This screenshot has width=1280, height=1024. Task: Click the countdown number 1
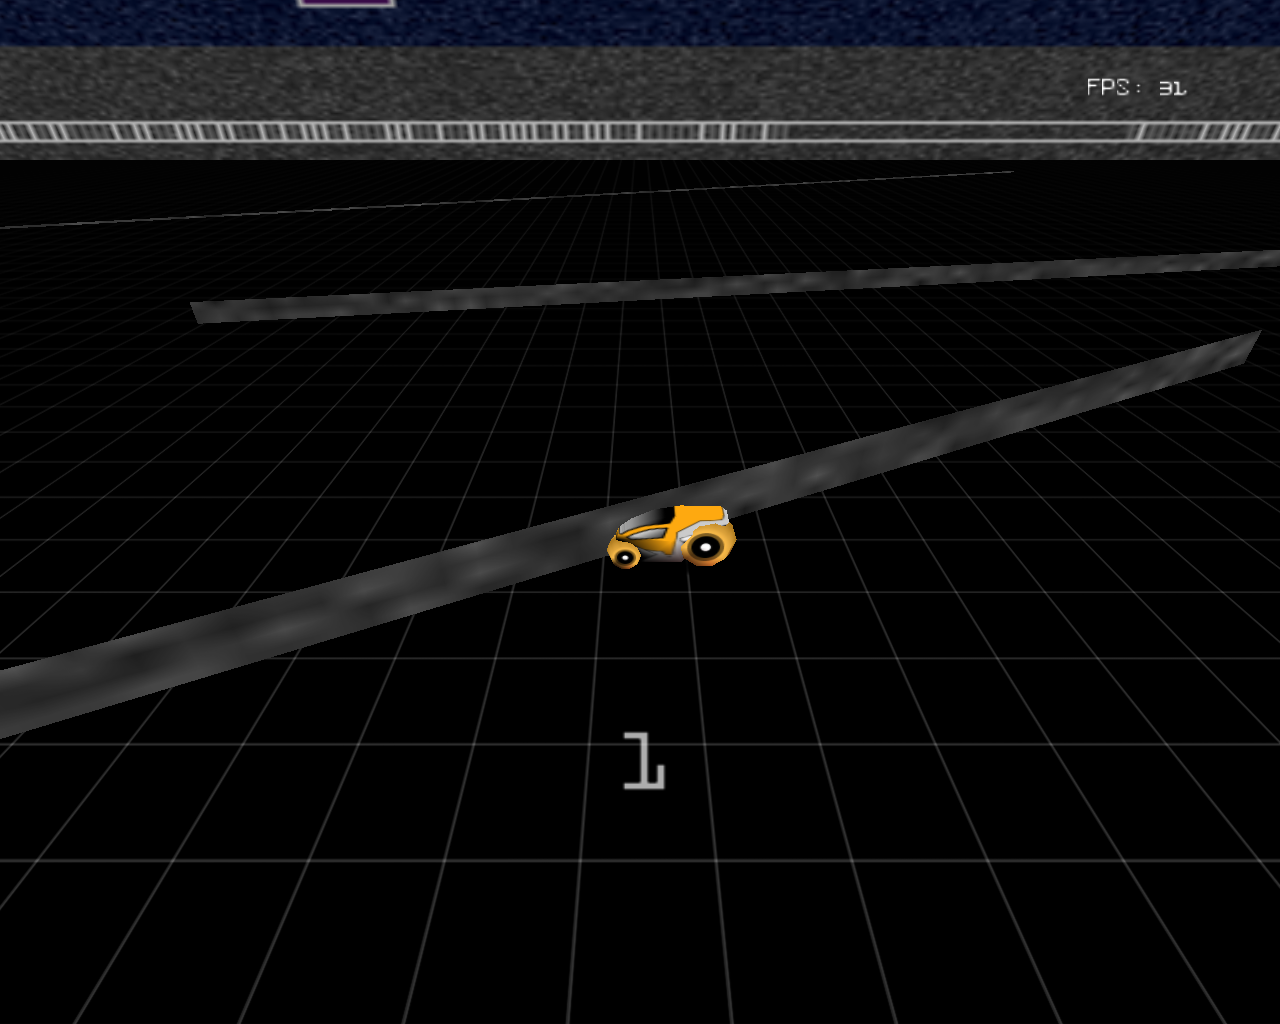[x=643, y=761]
